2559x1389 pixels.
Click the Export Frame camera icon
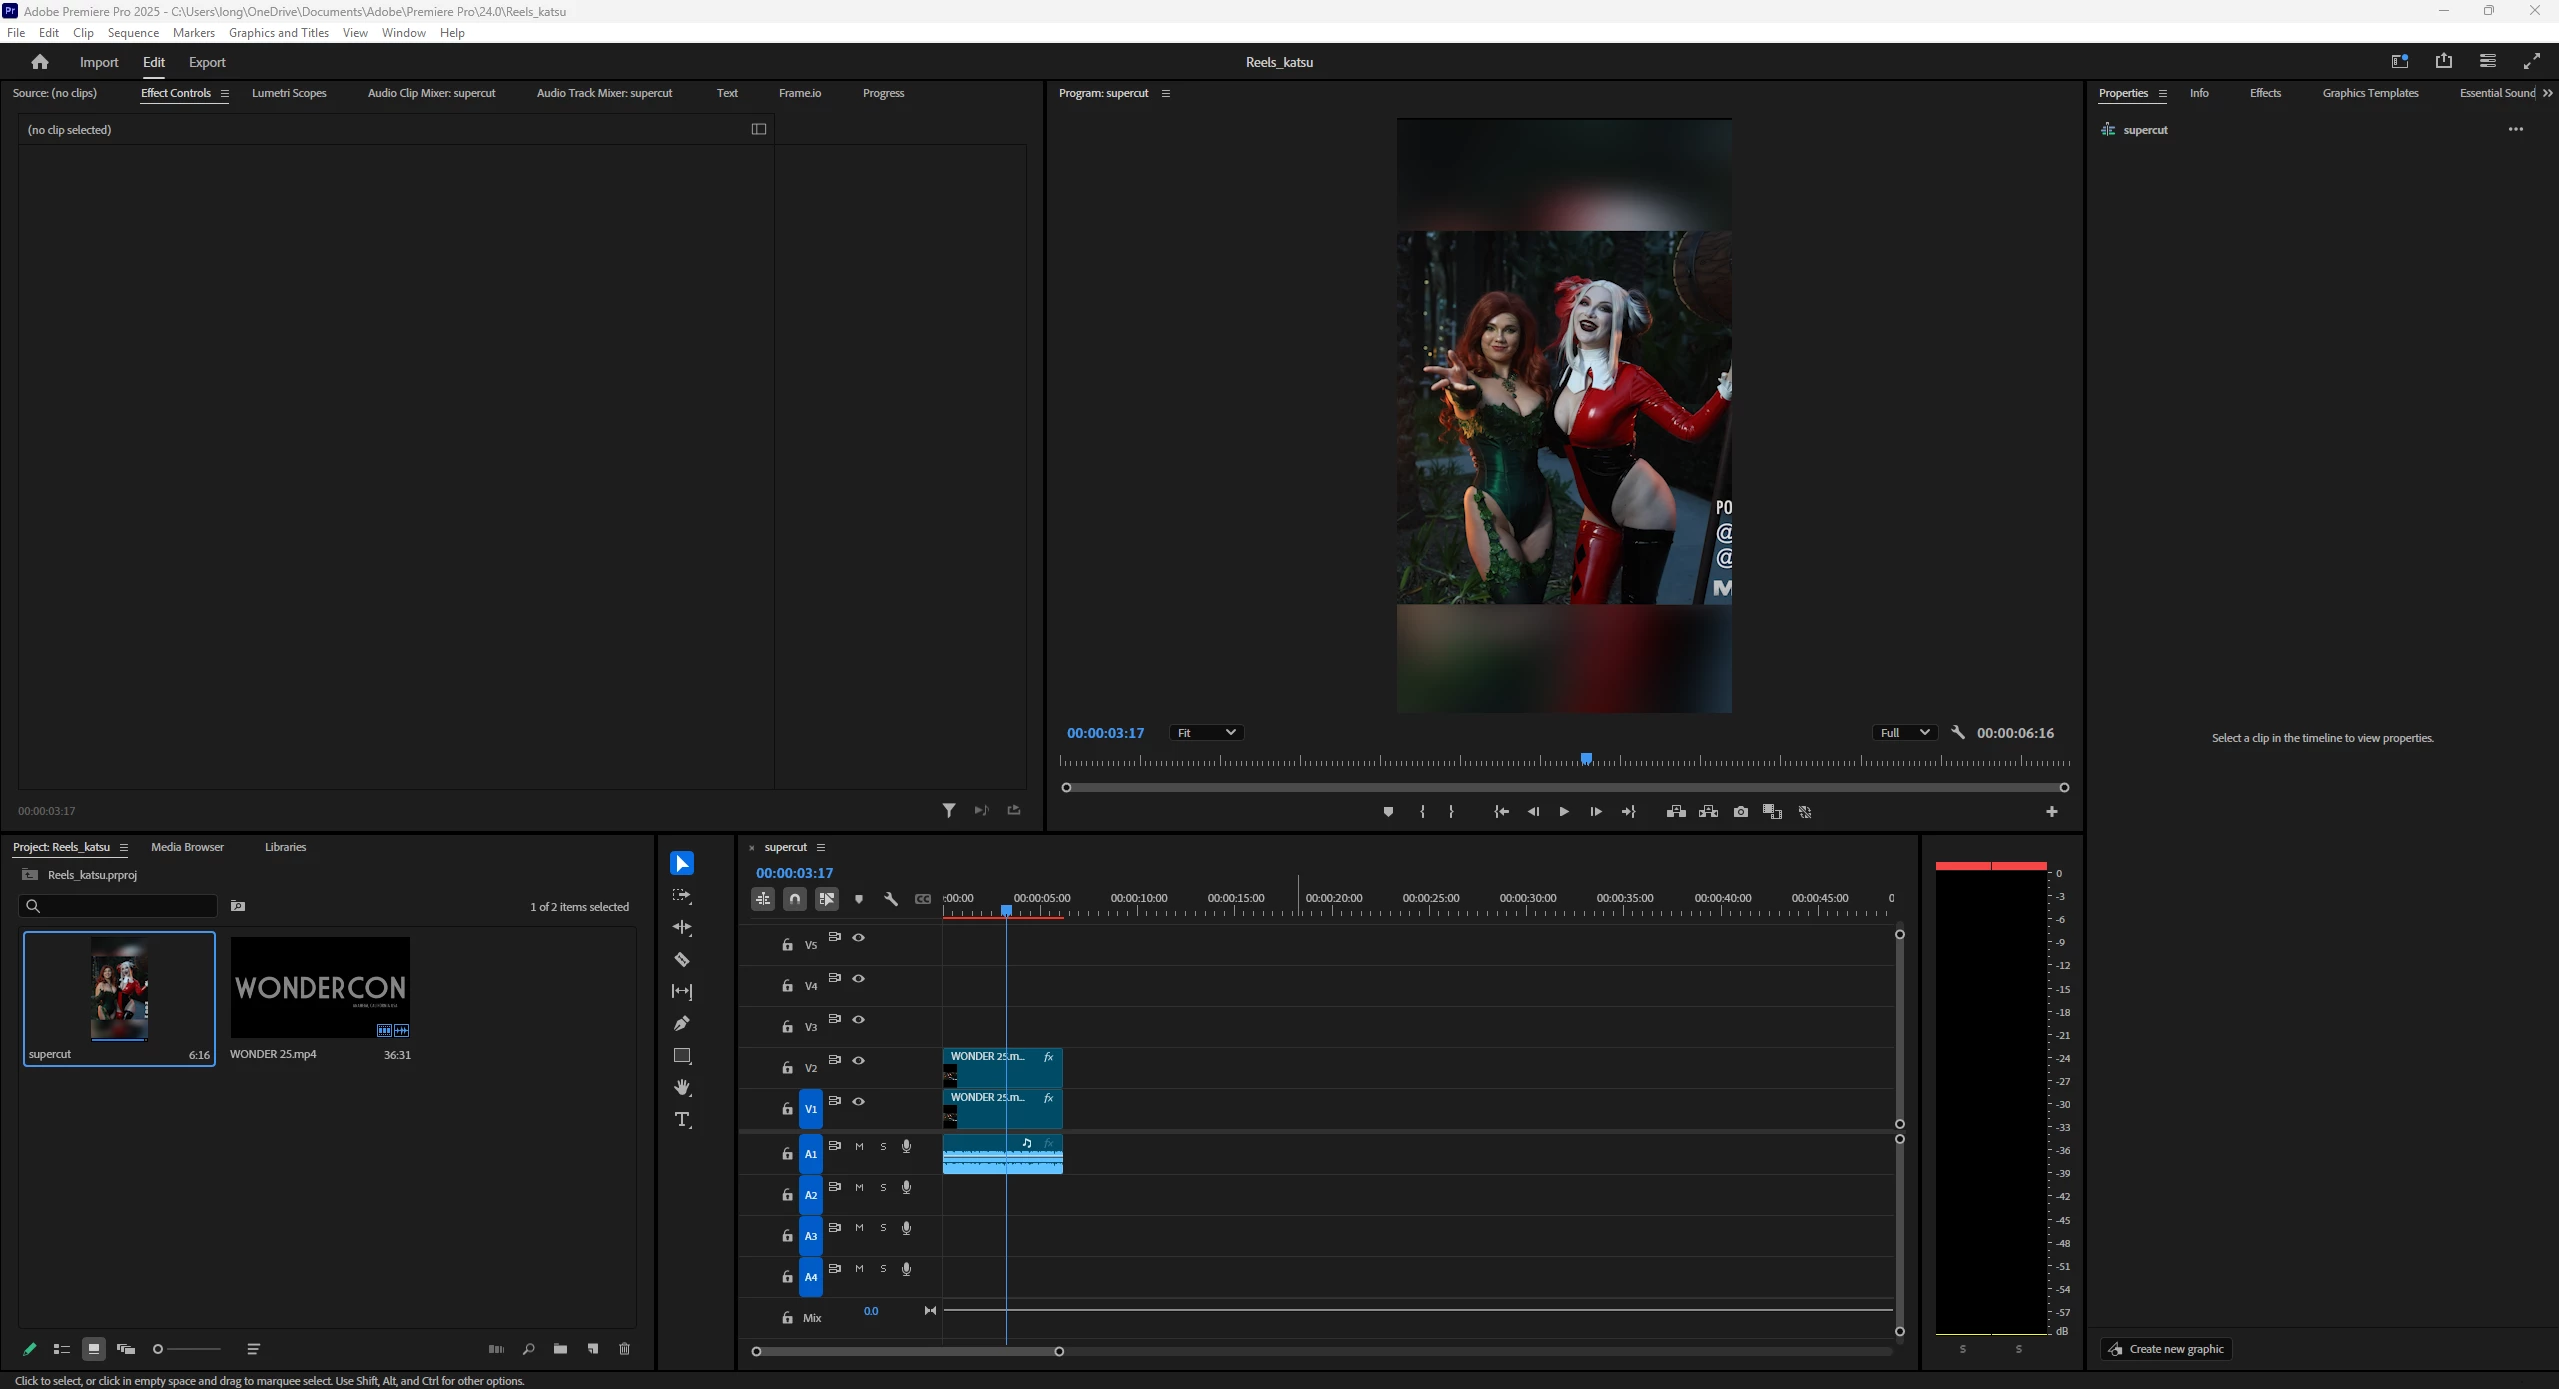(1741, 812)
